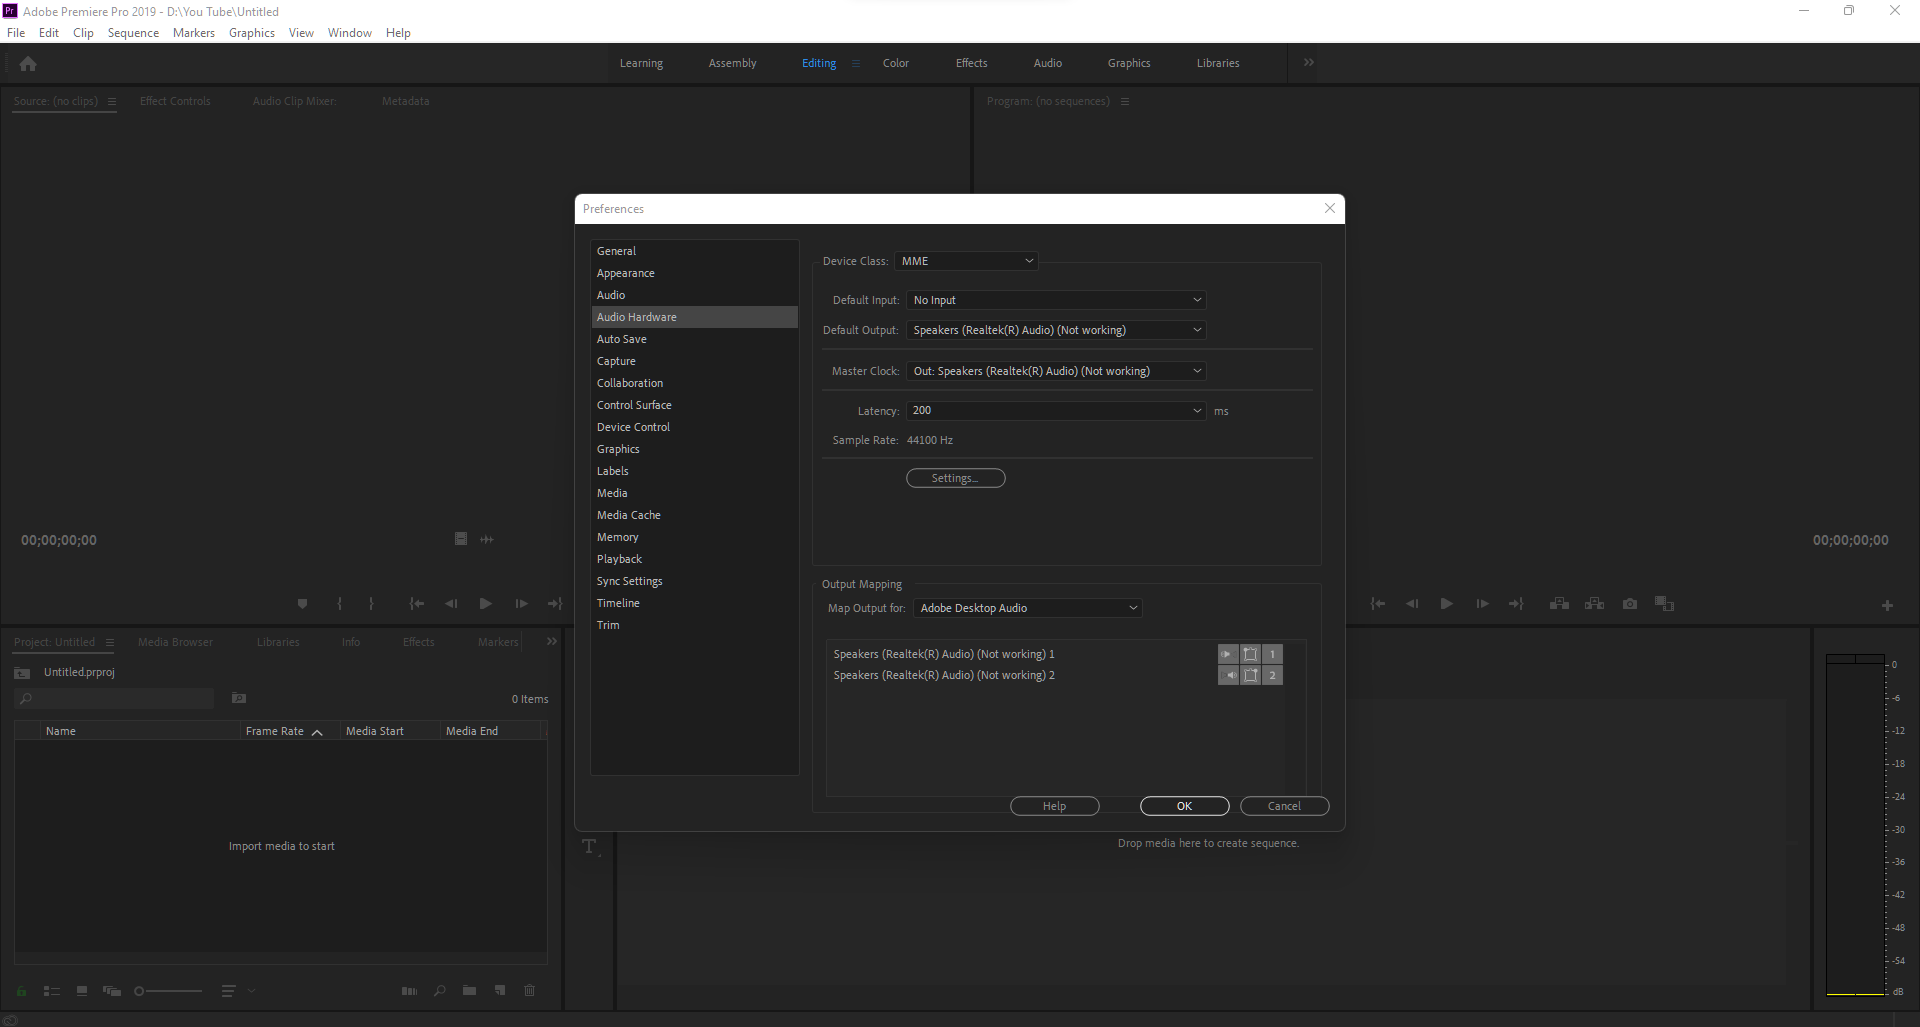Toggle left channel for Speakers output 1

(1228, 654)
